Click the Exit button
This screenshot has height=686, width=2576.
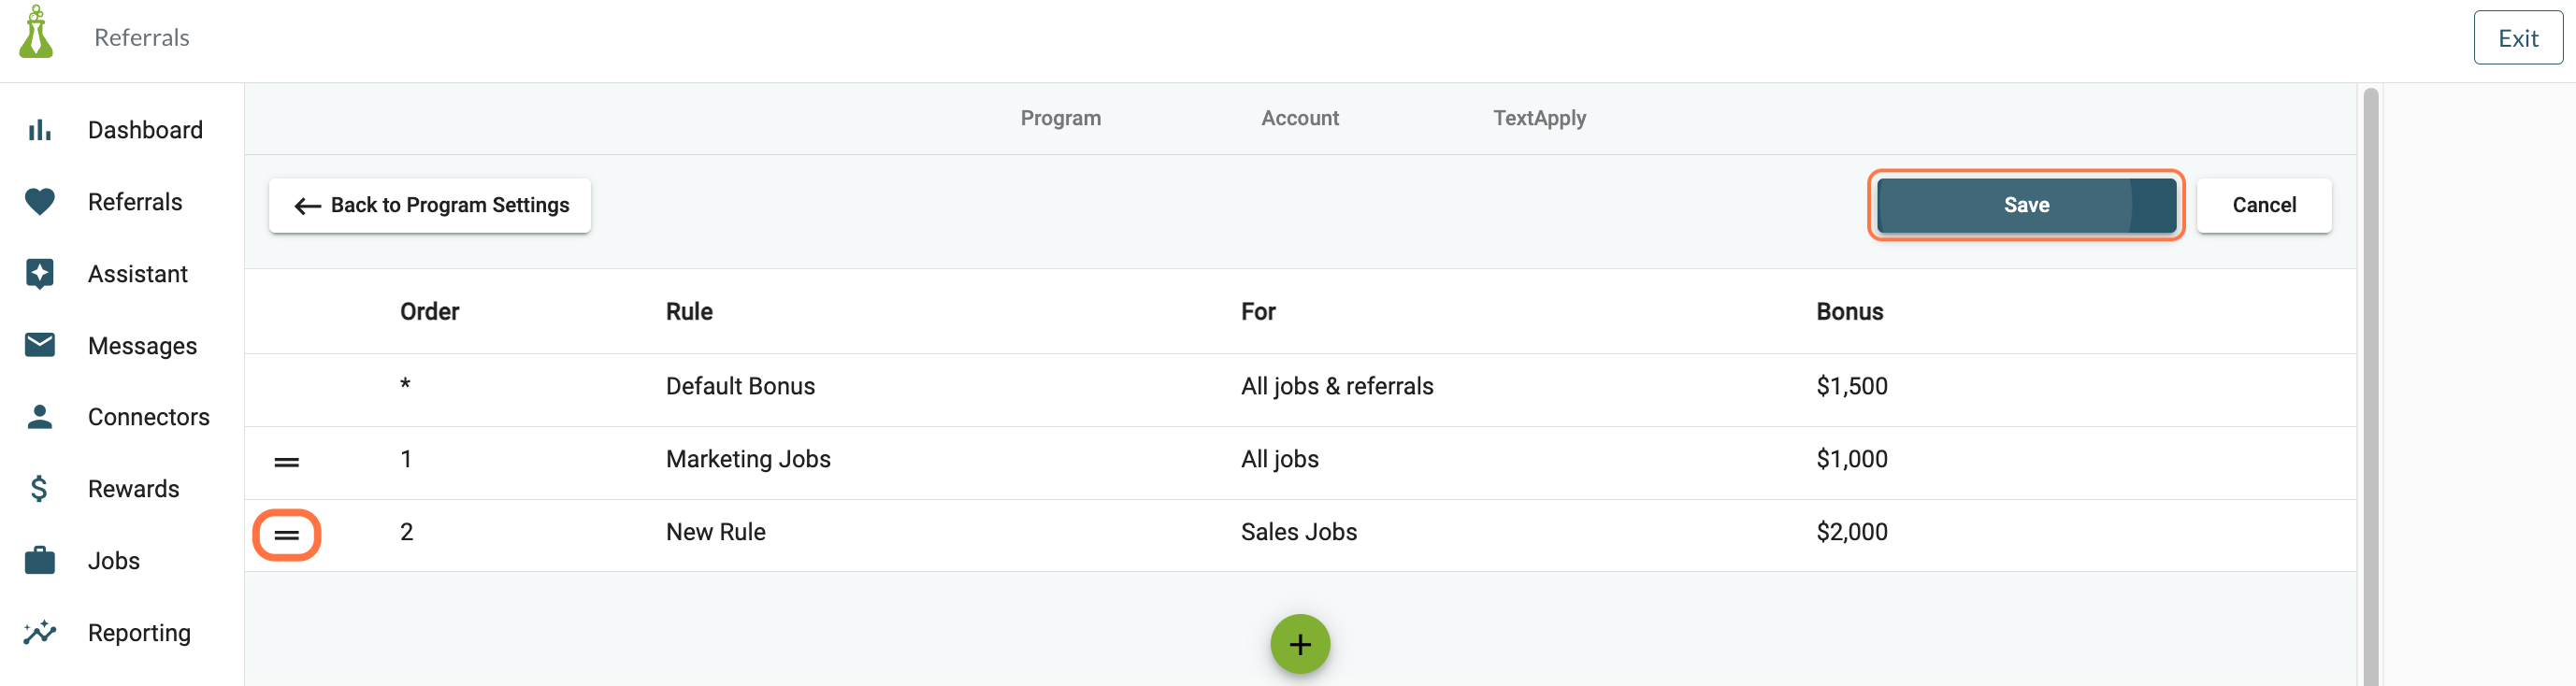coord(2518,38)
